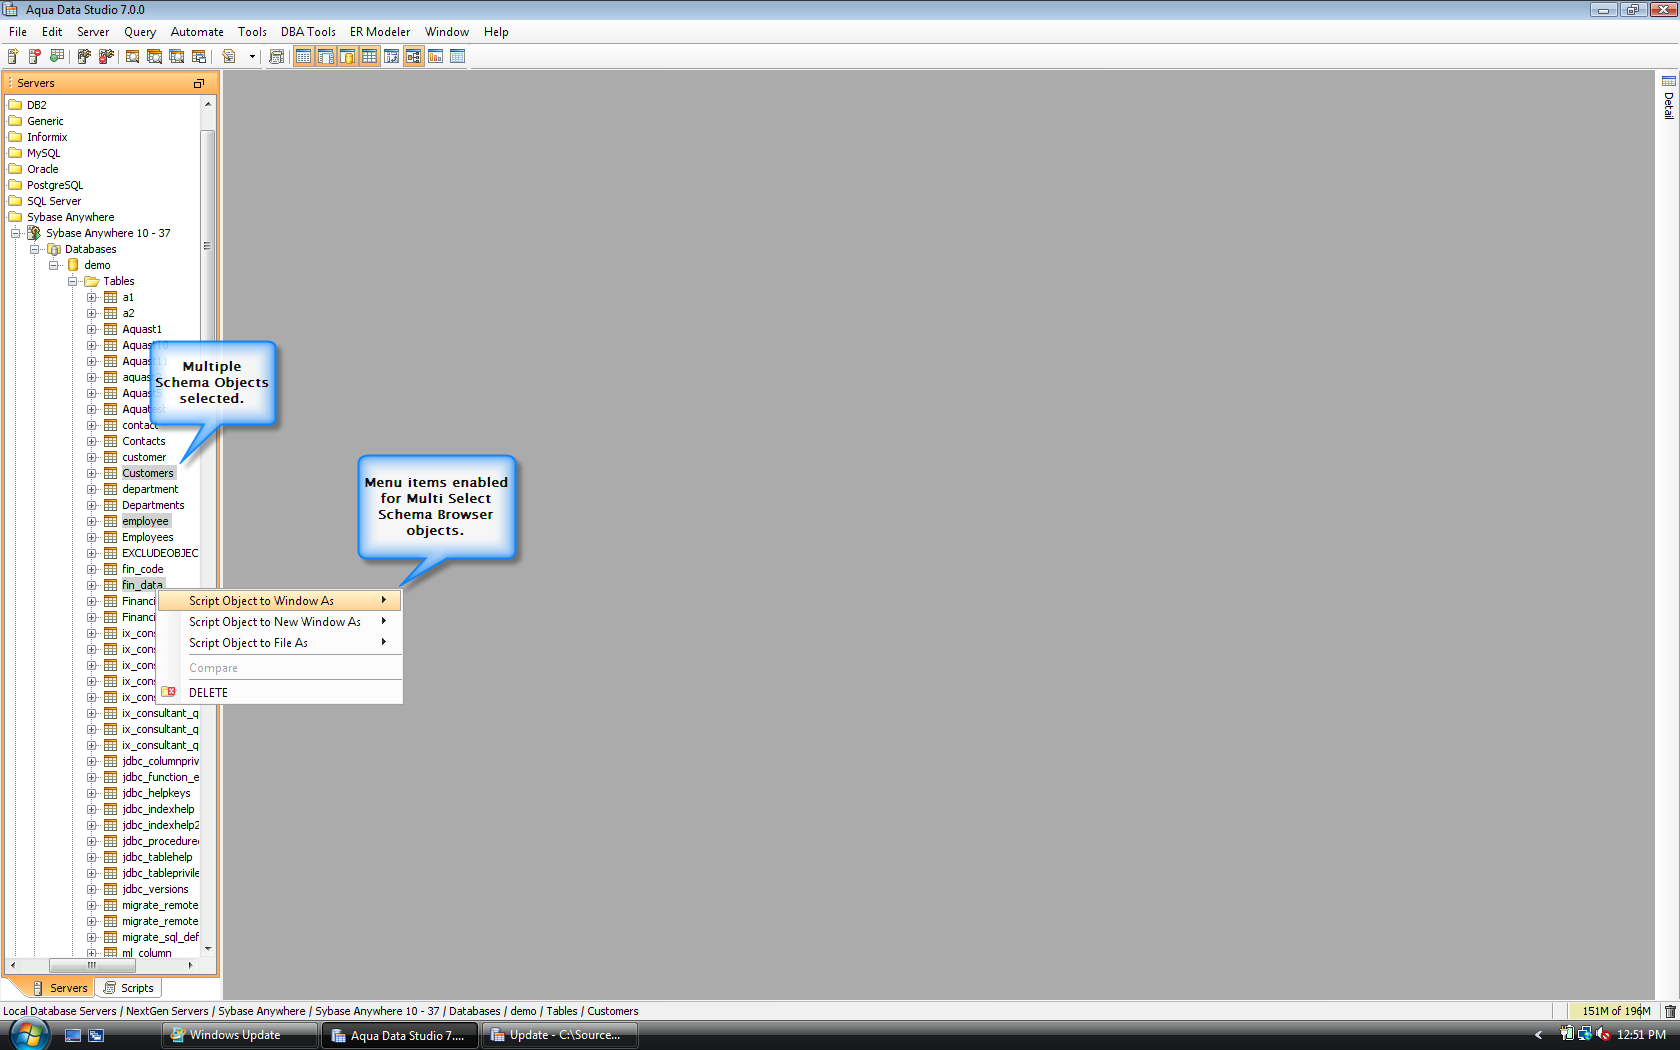Click the Servers tree scroll down arrow

coord(207,948)
